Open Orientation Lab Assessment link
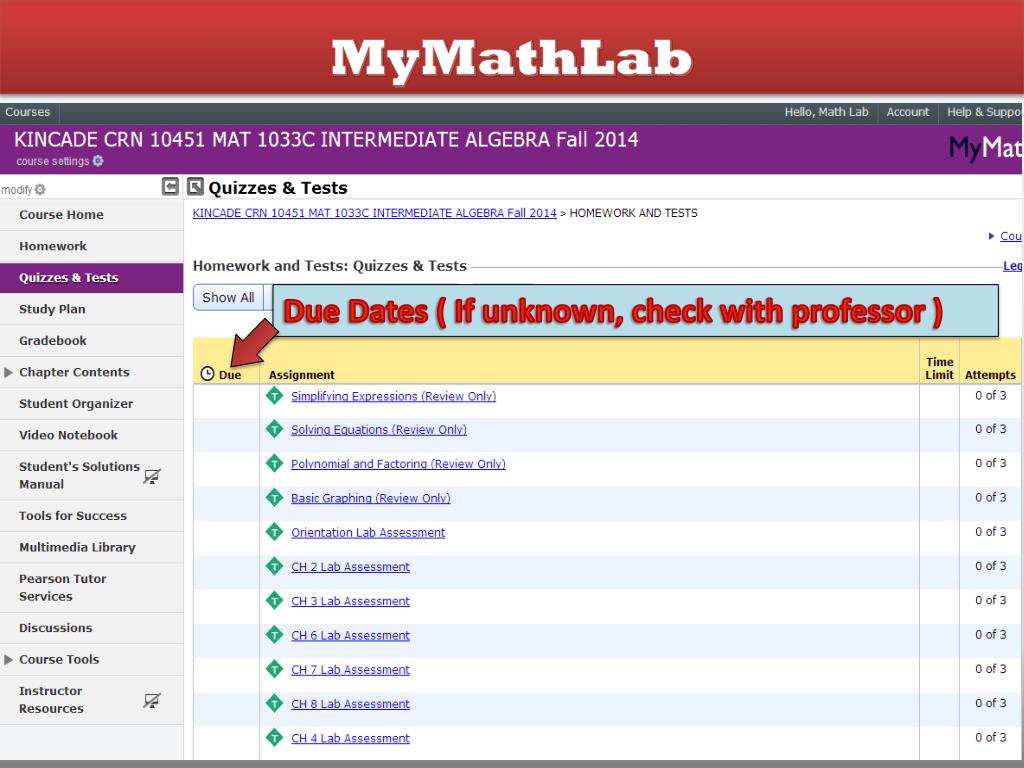 368,532
